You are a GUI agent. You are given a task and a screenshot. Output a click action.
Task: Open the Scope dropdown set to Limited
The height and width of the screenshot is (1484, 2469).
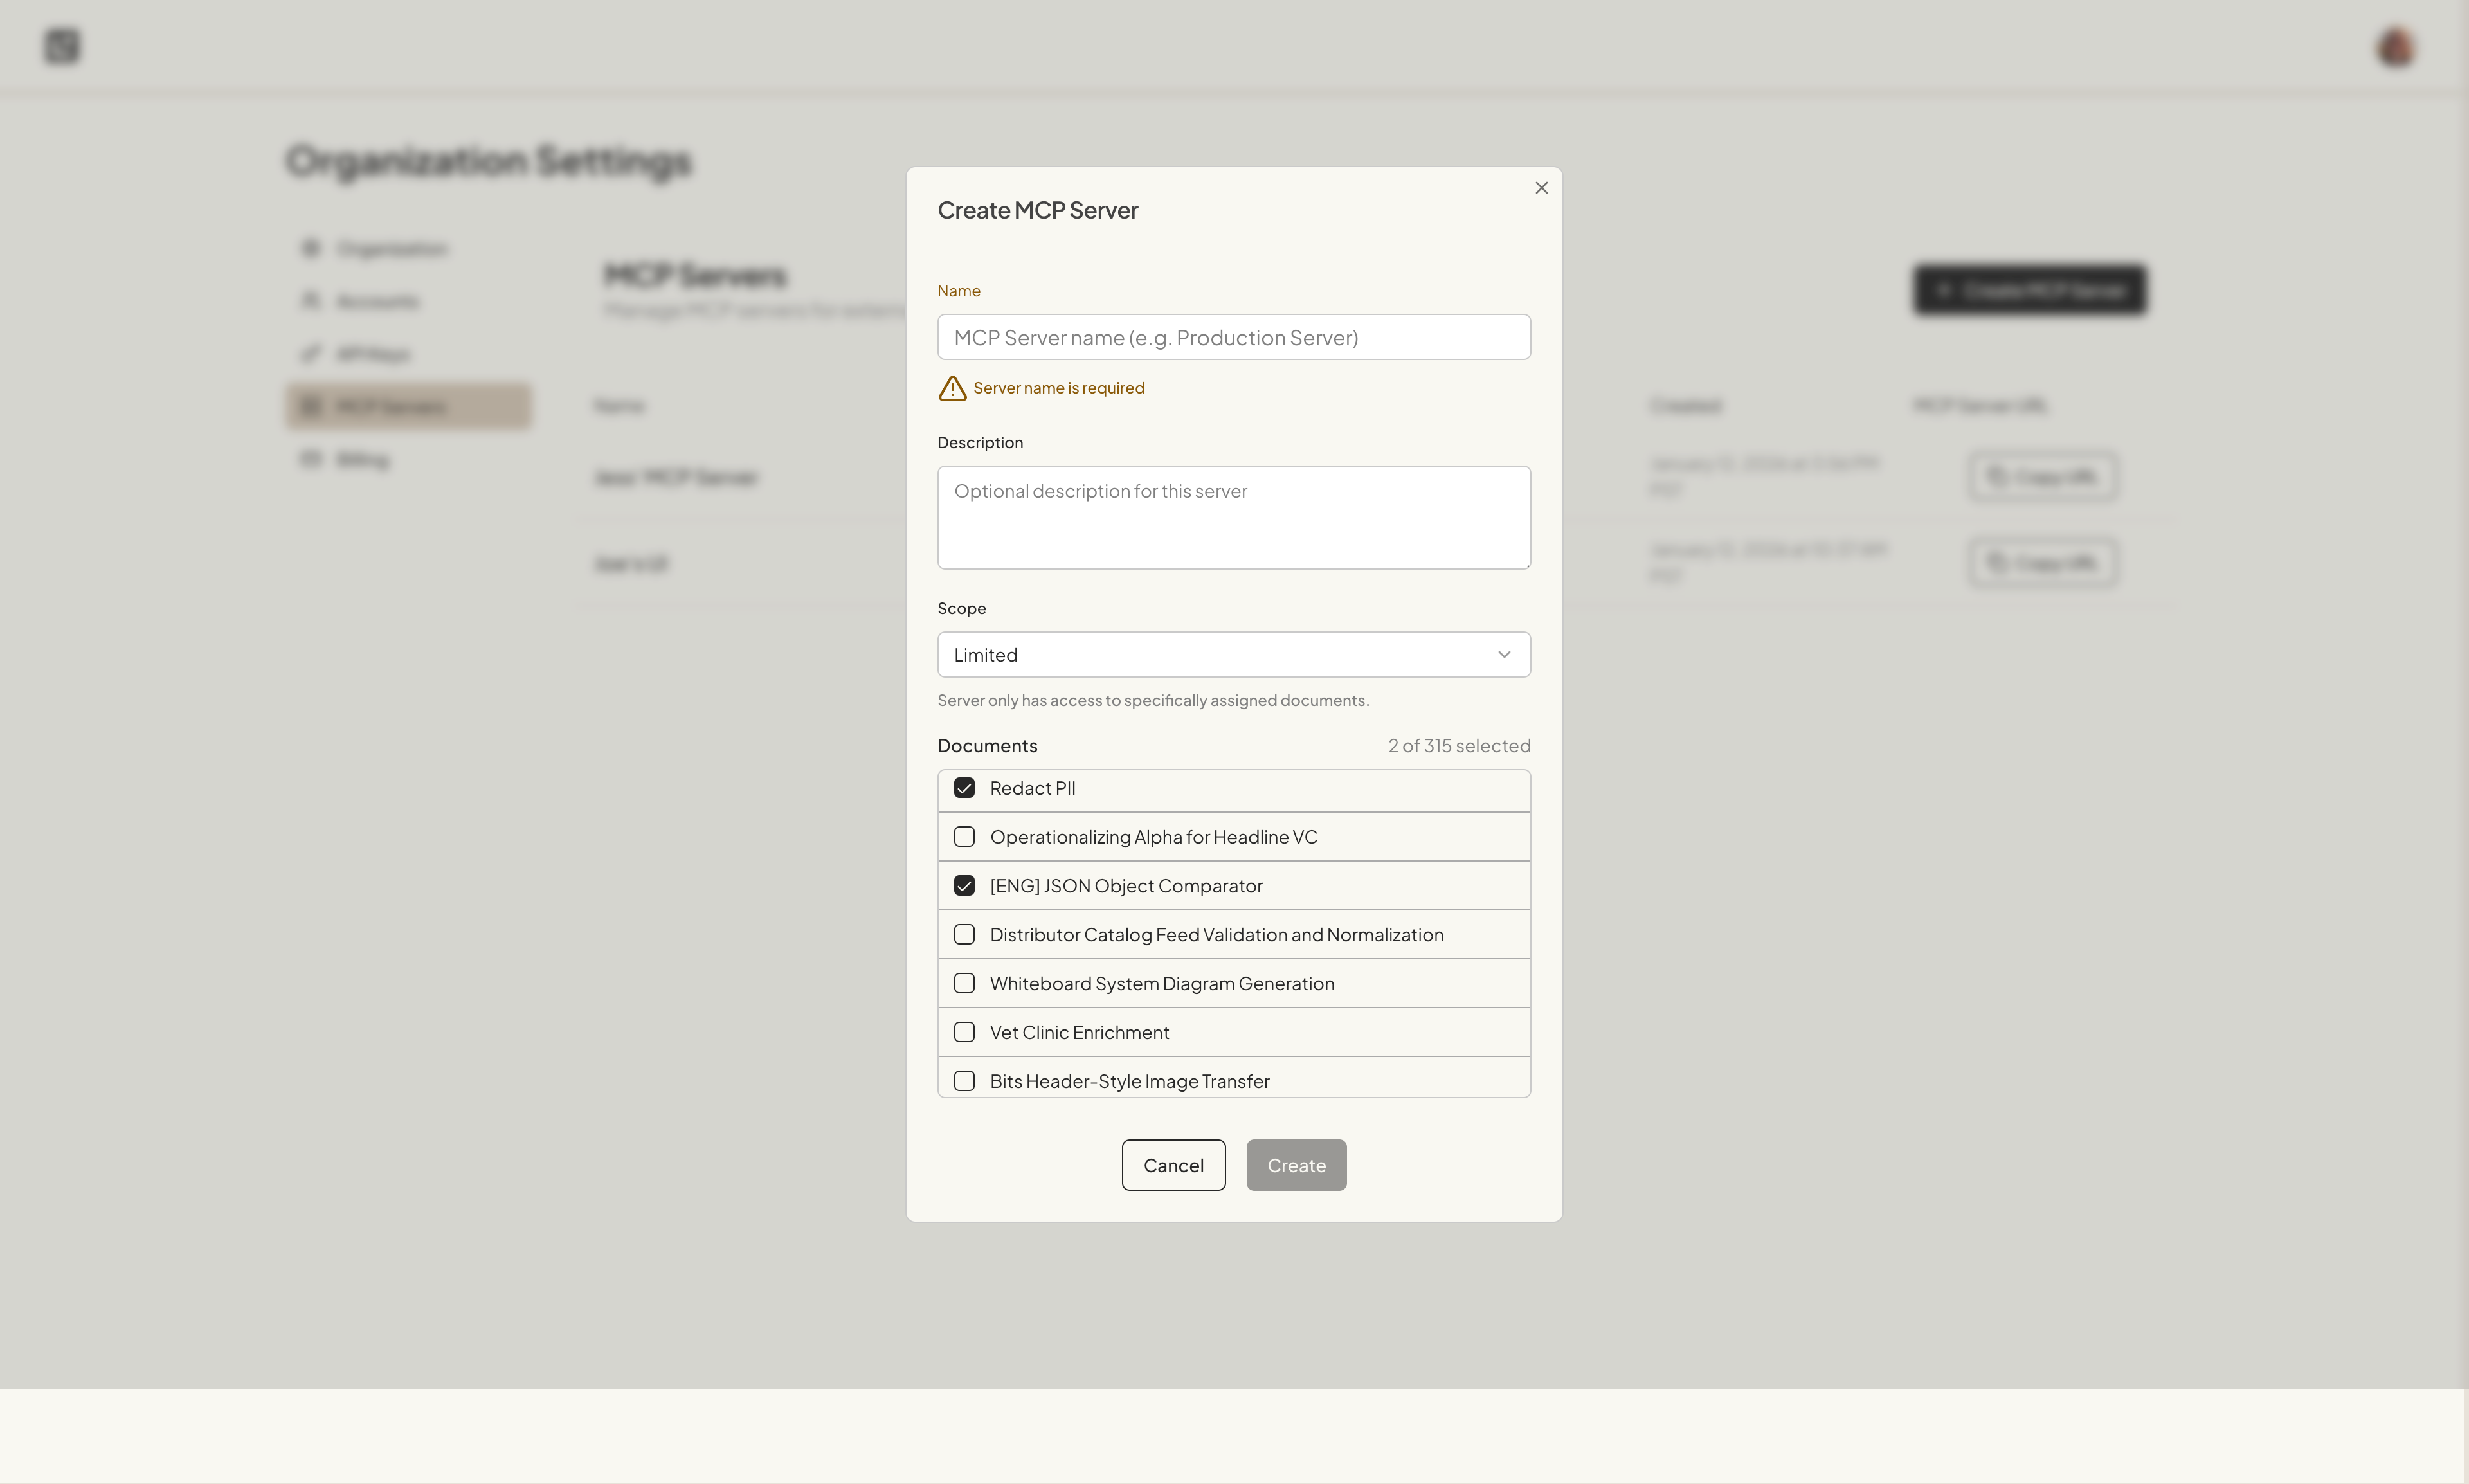click(1233, 654)
